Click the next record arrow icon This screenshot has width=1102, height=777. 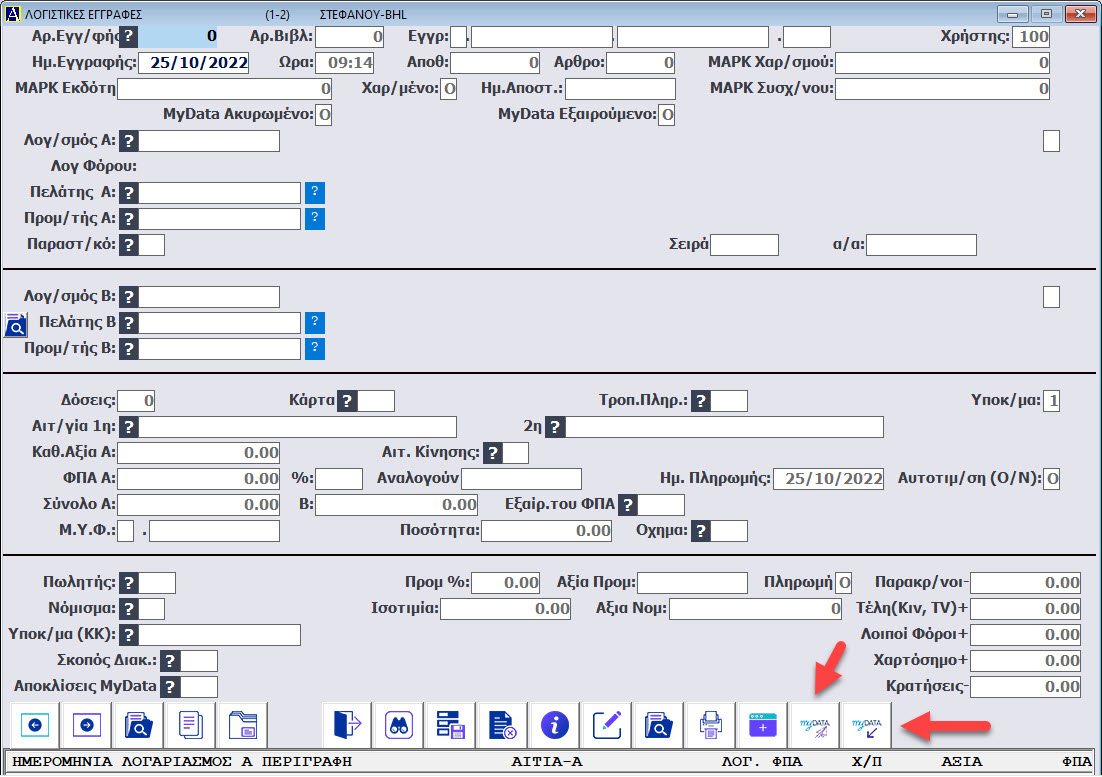tap(88, 724)
